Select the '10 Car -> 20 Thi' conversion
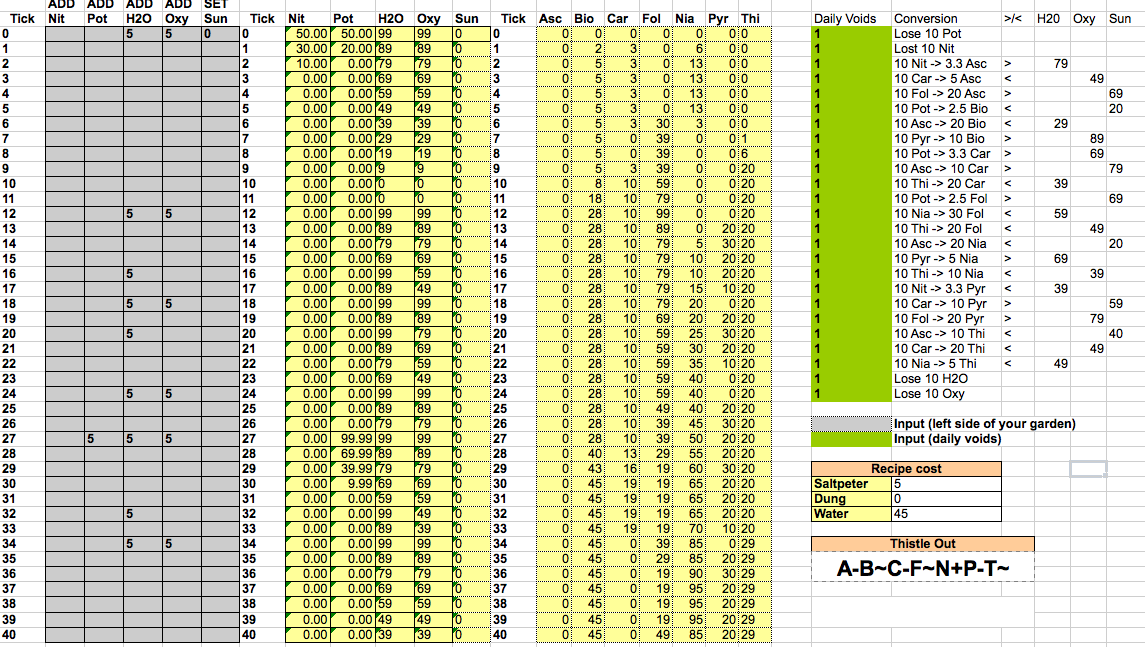The image size is (1145, 647). click(x=946, y=349)
